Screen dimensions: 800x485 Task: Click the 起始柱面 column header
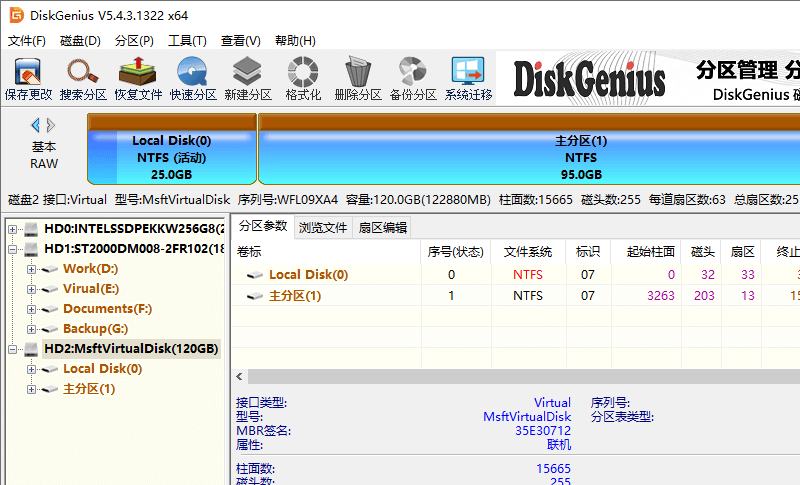tap(646, 251)
